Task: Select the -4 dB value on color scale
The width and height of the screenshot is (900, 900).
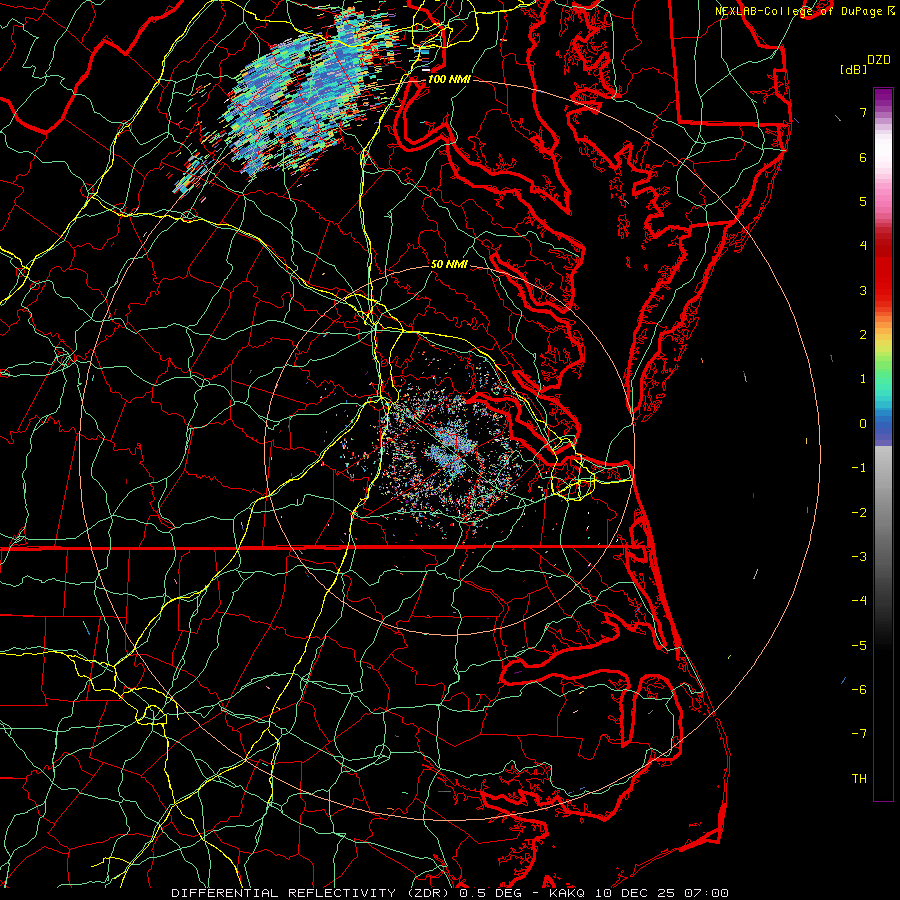Action: click(859, 600)
